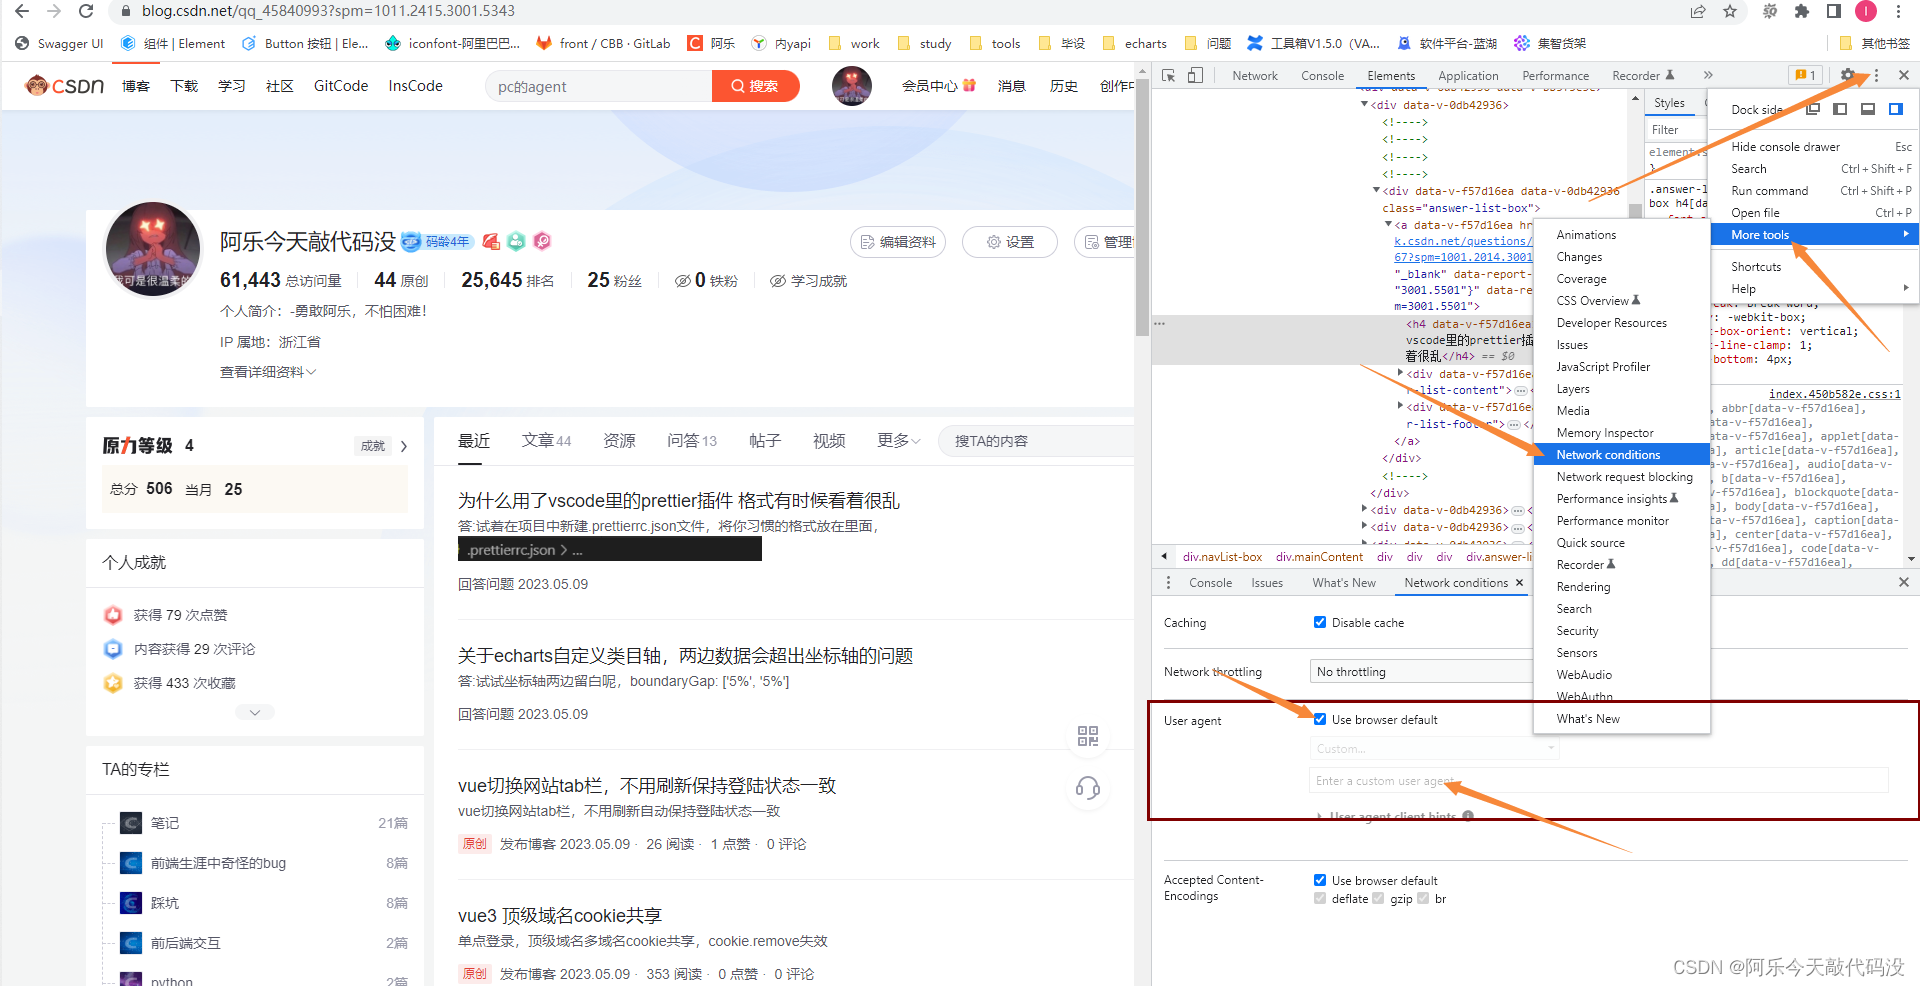Collapse the answer-list-box div node
This screenshot has height=986, width=1920.
point(1377,190)
